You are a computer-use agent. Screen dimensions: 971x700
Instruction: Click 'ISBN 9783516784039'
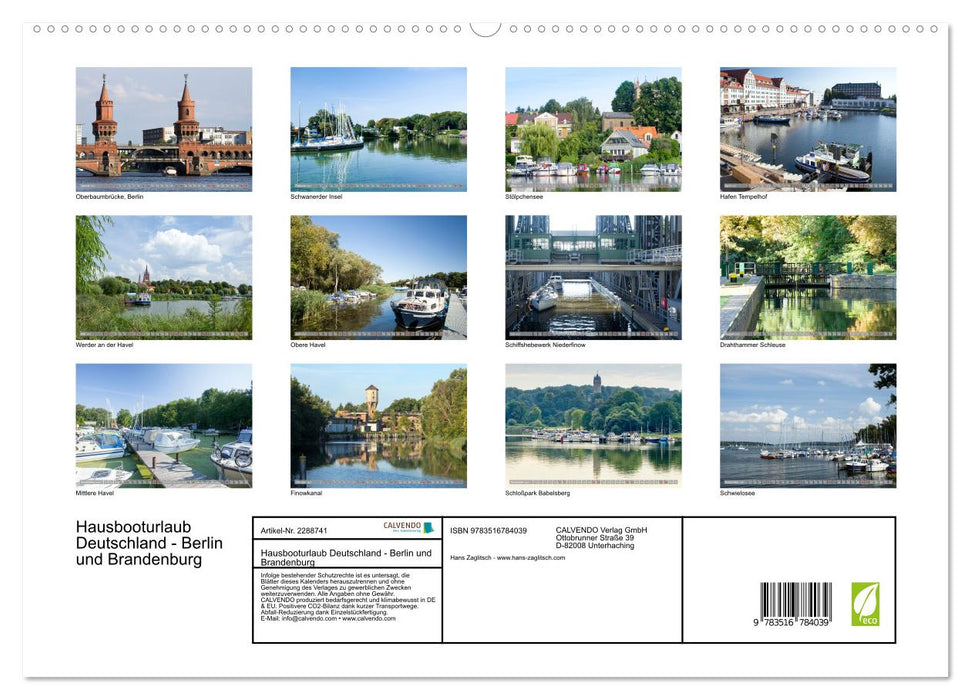click(489, 531)
